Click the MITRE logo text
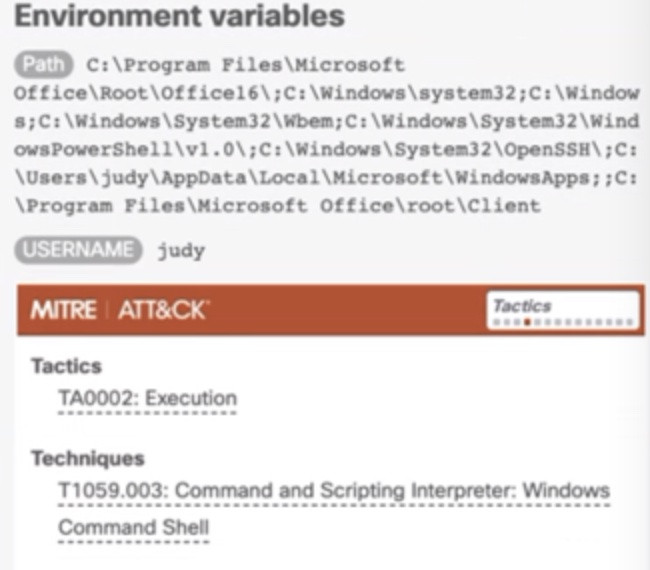This screenshot has height=570, width=650. 63,310
